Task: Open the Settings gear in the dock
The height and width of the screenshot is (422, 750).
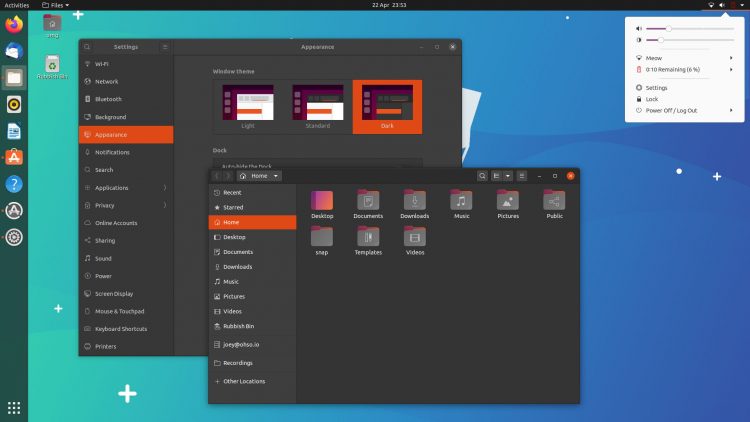Action: pos(14,237)
